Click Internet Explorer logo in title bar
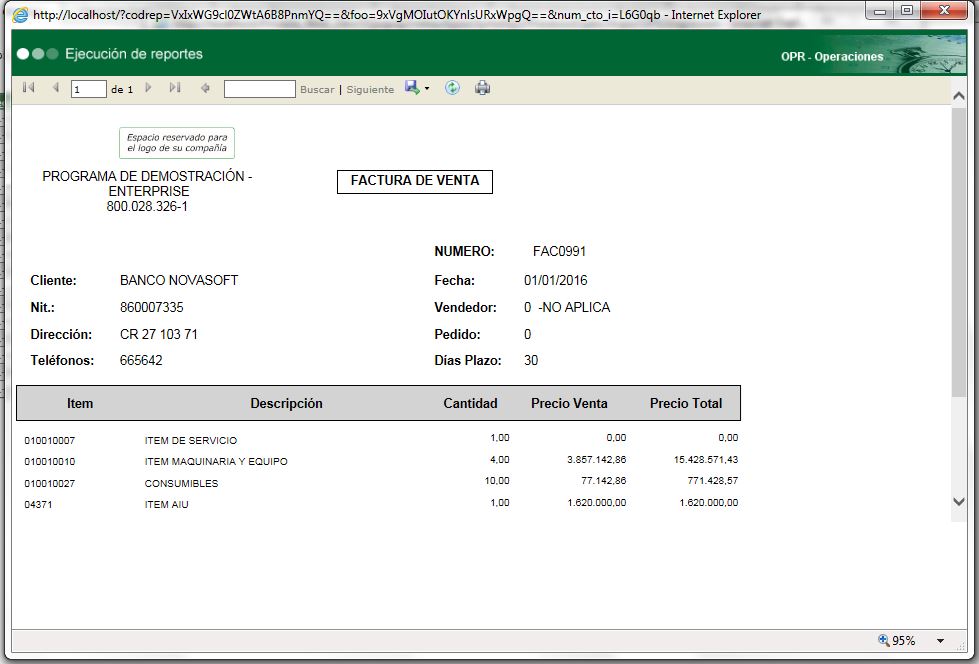Screen dimensions: 979x664 tap(21, 14)
